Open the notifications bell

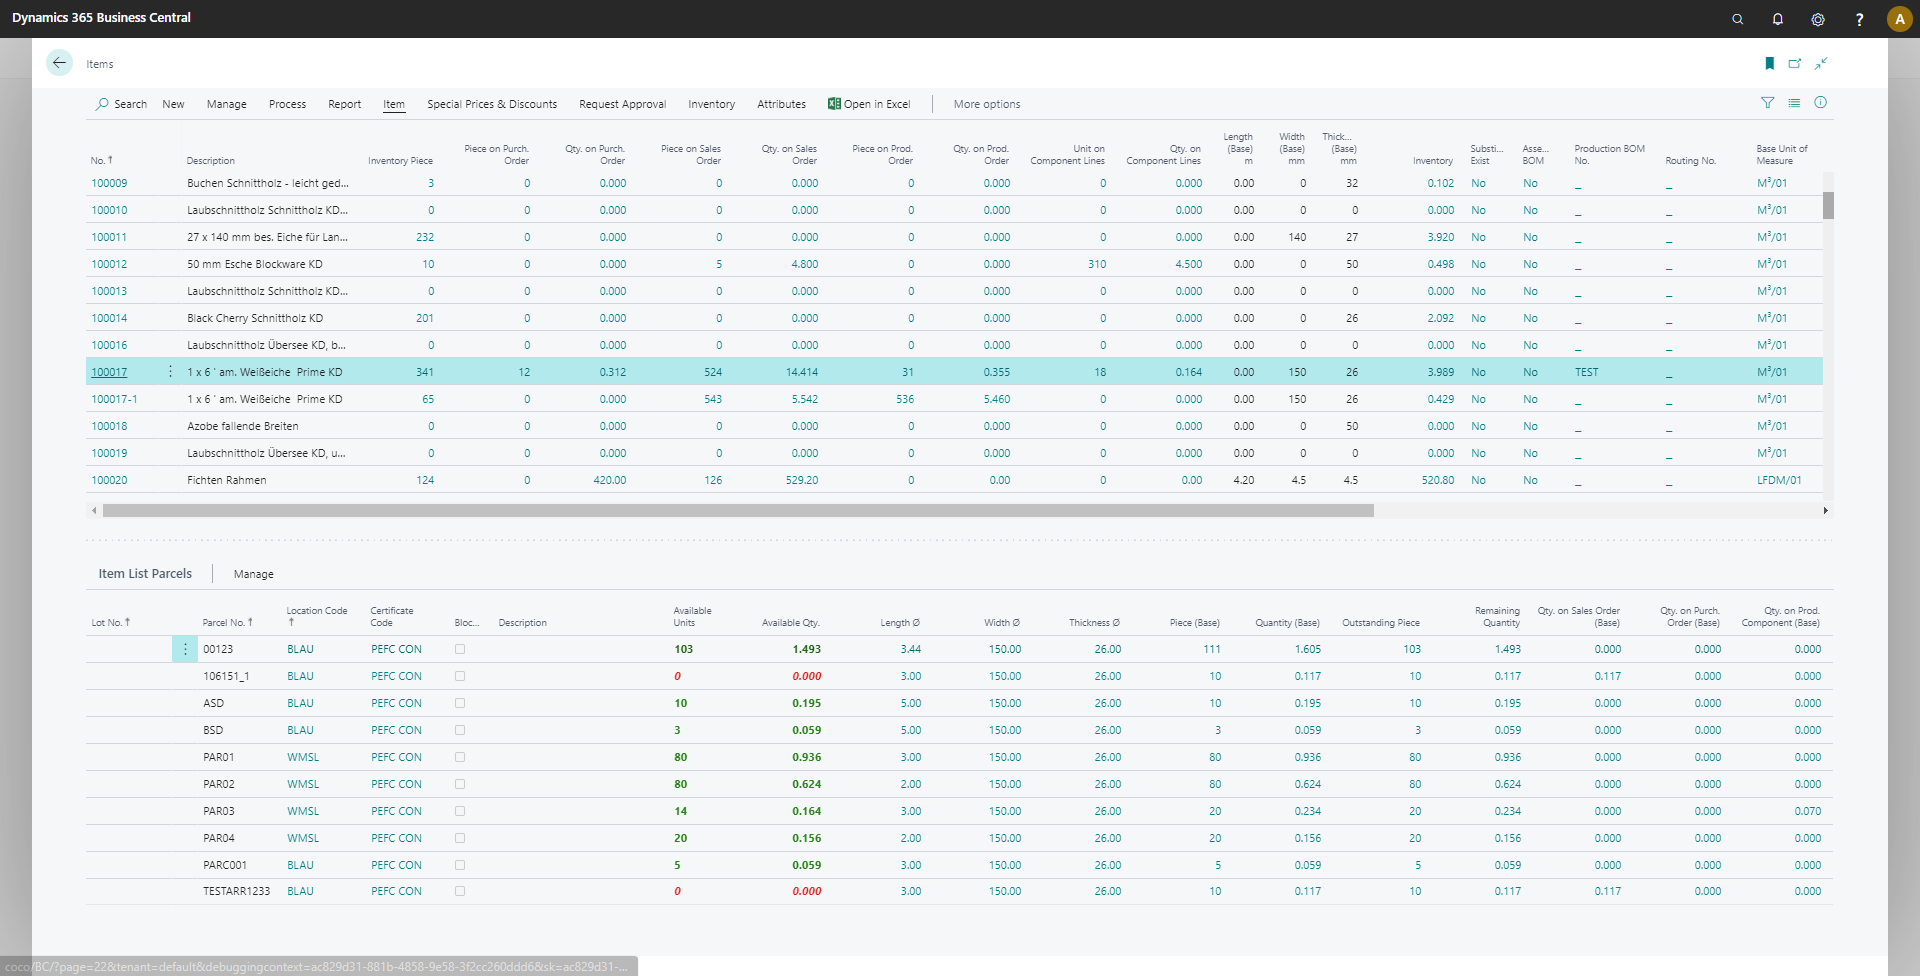[1778, 19]
